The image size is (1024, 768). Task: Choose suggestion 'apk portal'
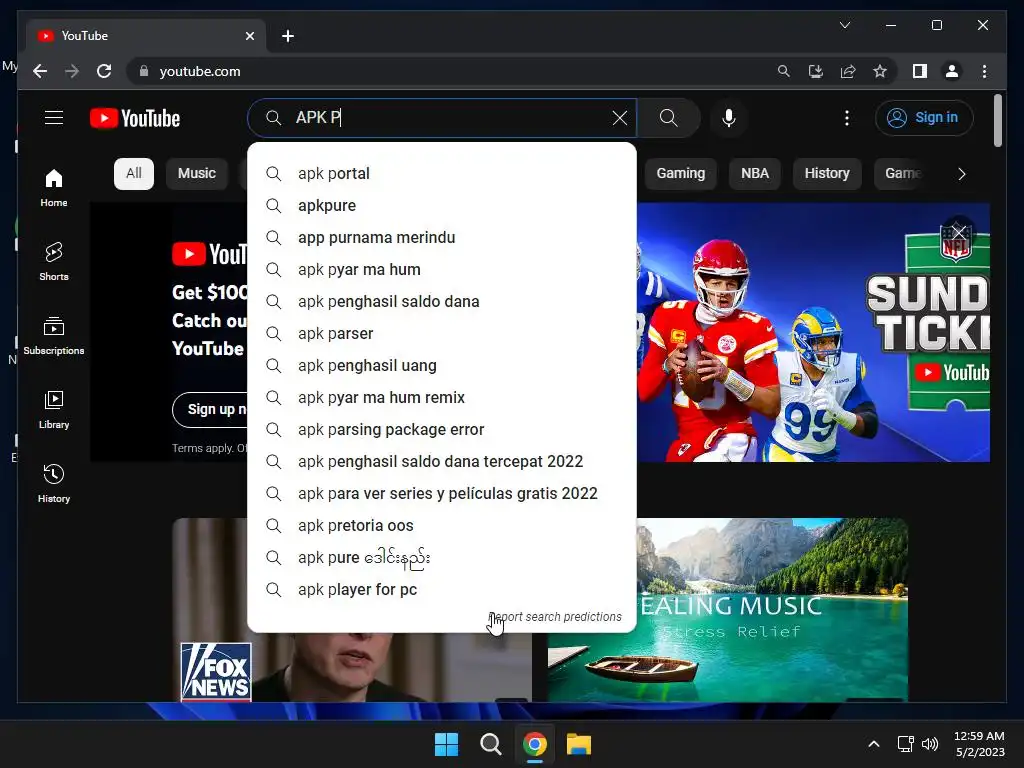pos(442,174)
